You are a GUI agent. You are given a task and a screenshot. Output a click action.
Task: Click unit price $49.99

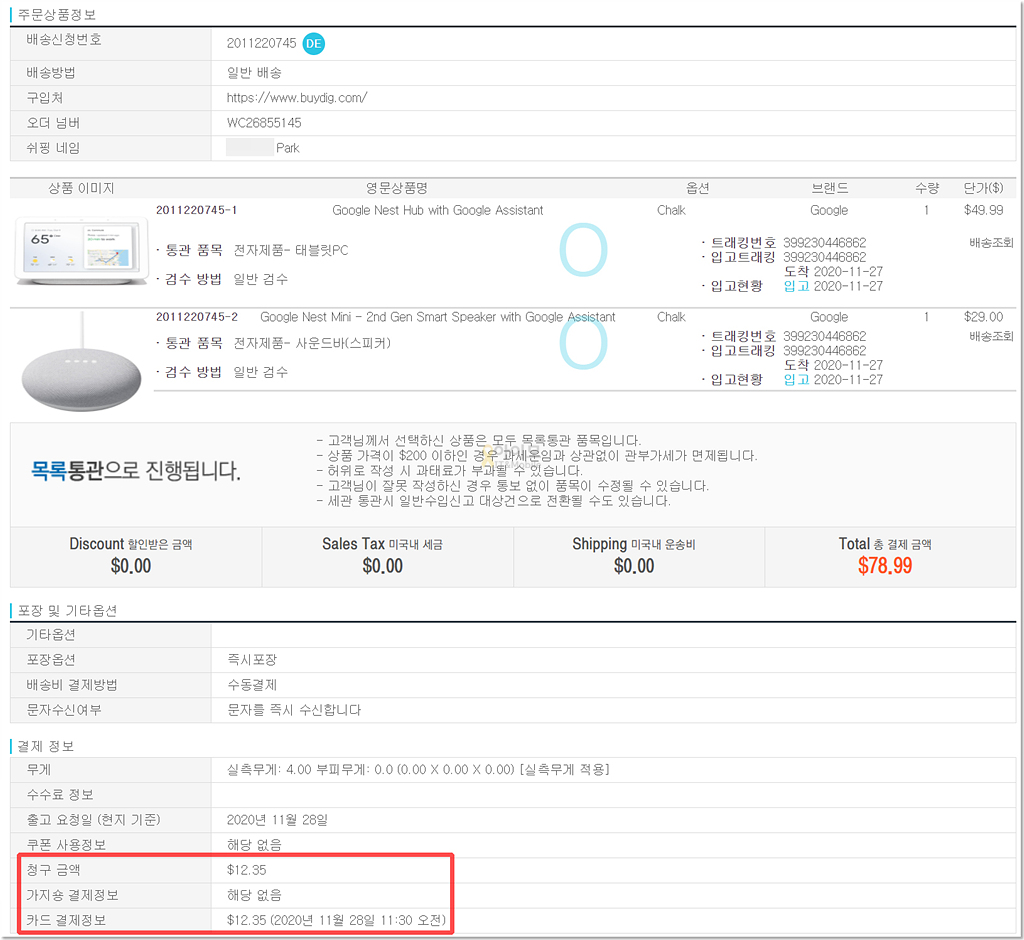(x=984, y=210)
